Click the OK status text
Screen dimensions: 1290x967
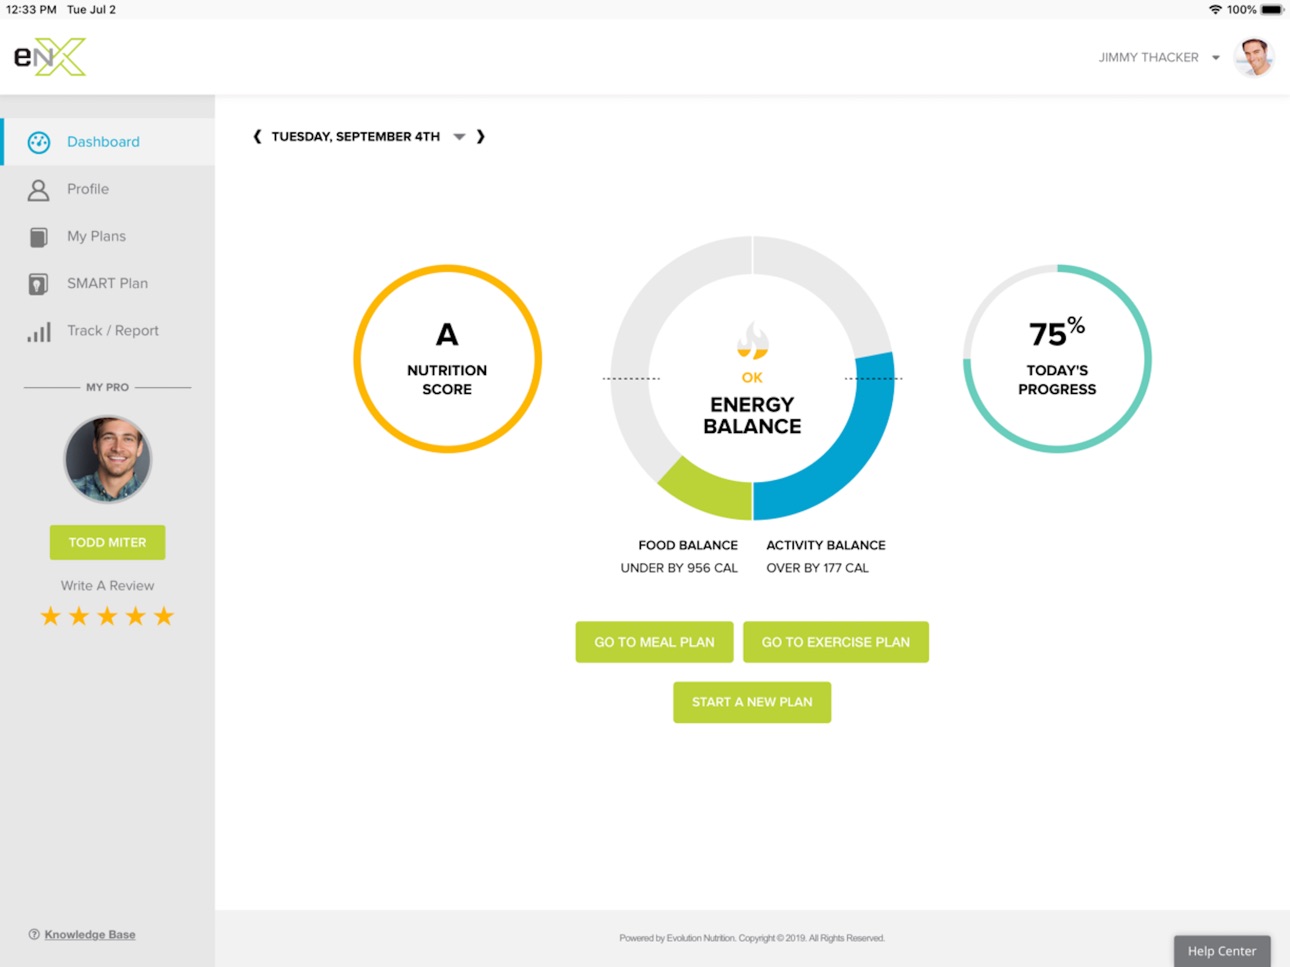coord(752,378)
